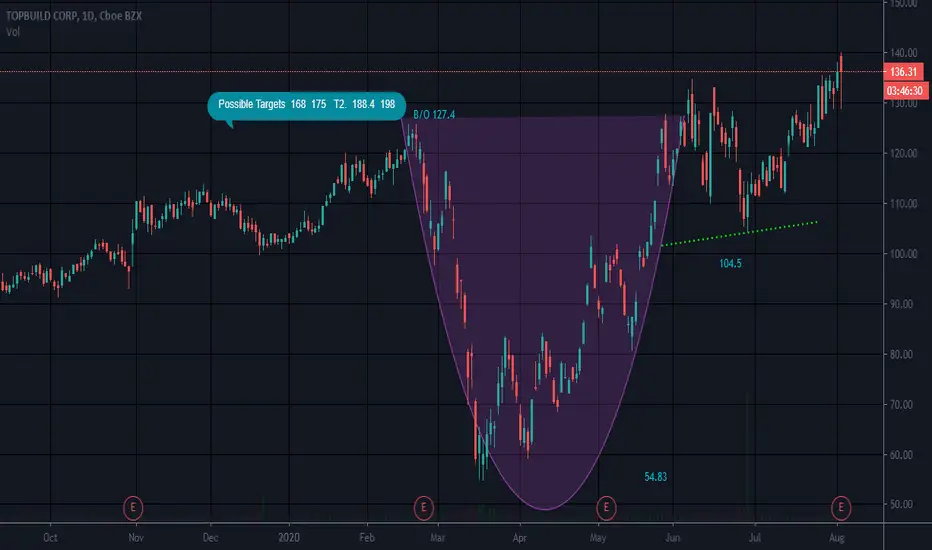Viewport: 932px width, 550px height.
Task: Click the earnings marker near November
Action: pyautogui.click(x=133, y=508)
